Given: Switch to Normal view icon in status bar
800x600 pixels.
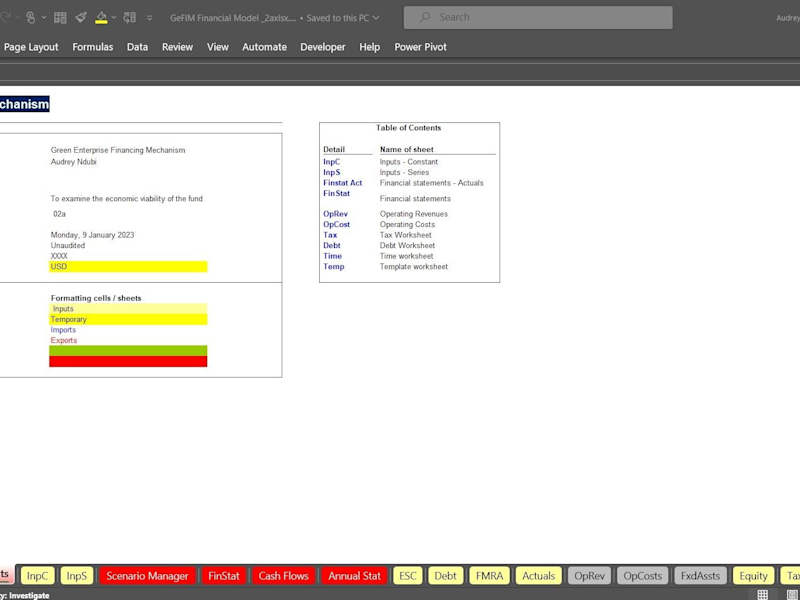Looking at the screenshot, I should pyautogui.click(x=762, y=594).
